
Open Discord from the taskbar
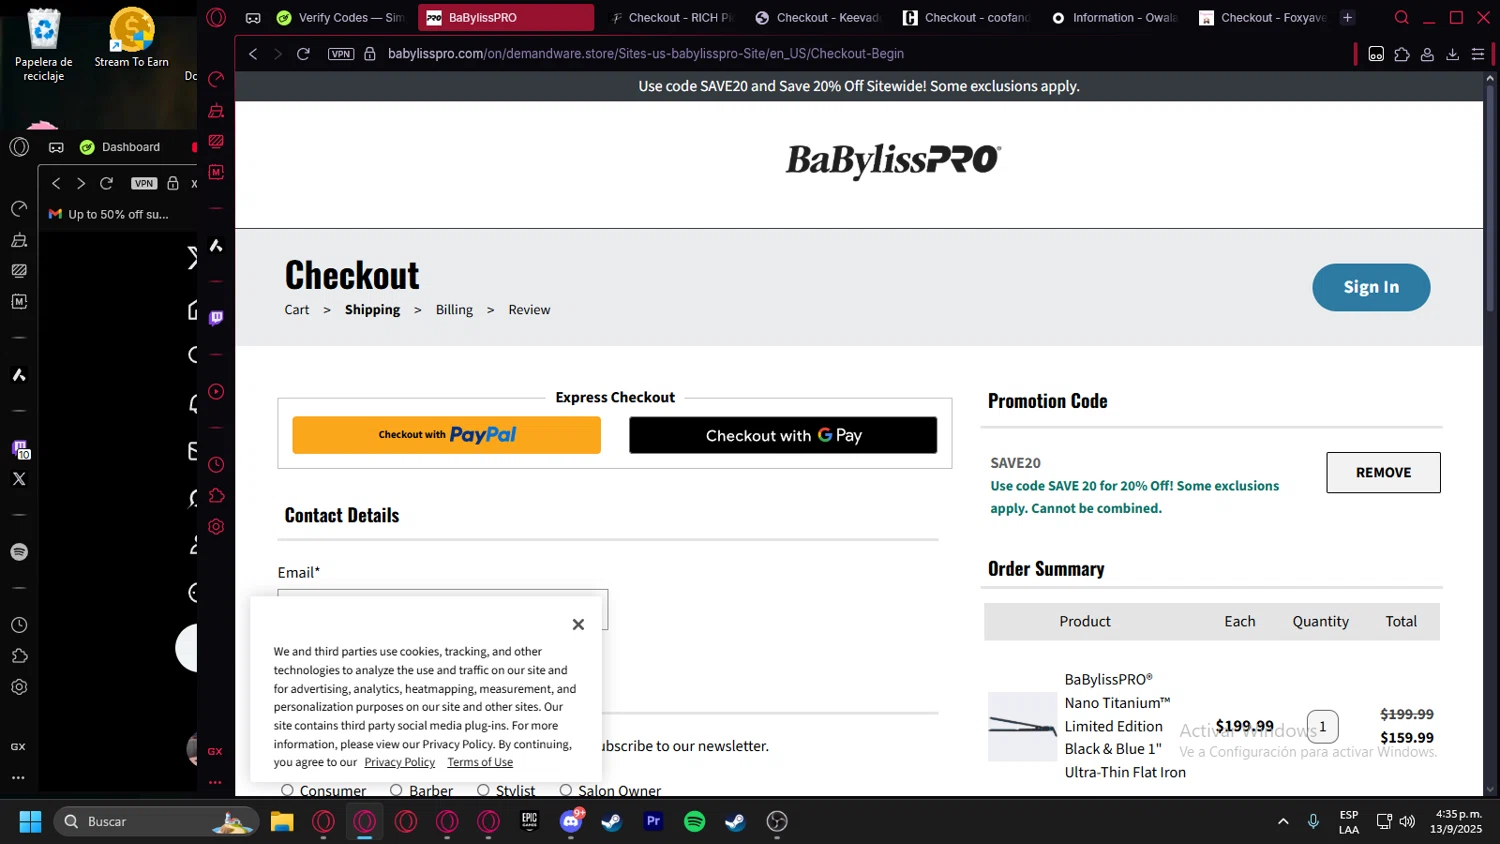click(571, 822)
